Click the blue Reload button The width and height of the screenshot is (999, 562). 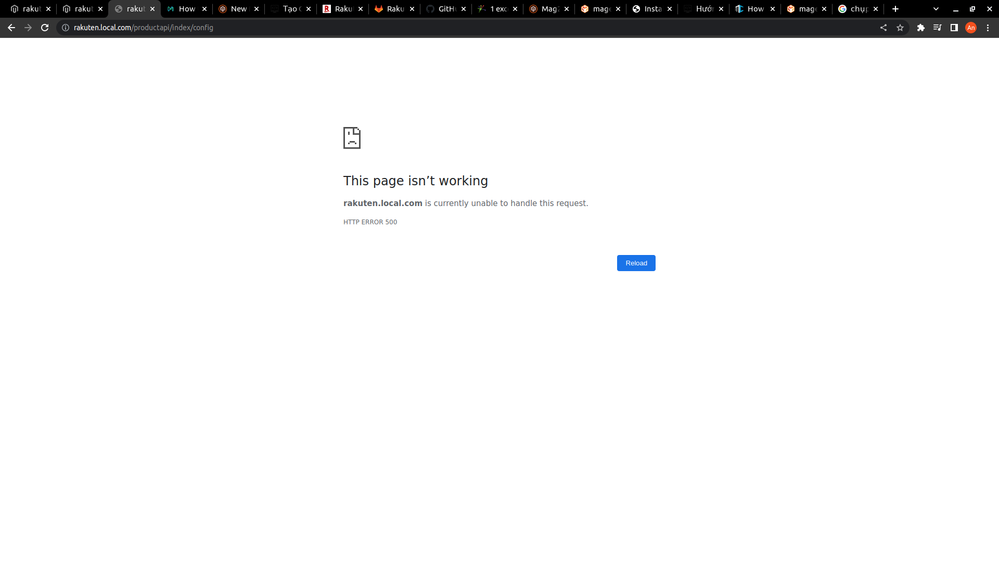coord(636,263)
